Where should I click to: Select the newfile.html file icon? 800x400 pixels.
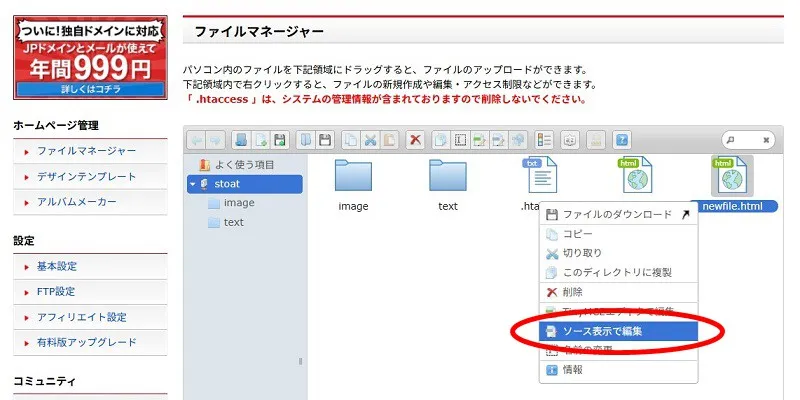730,175
